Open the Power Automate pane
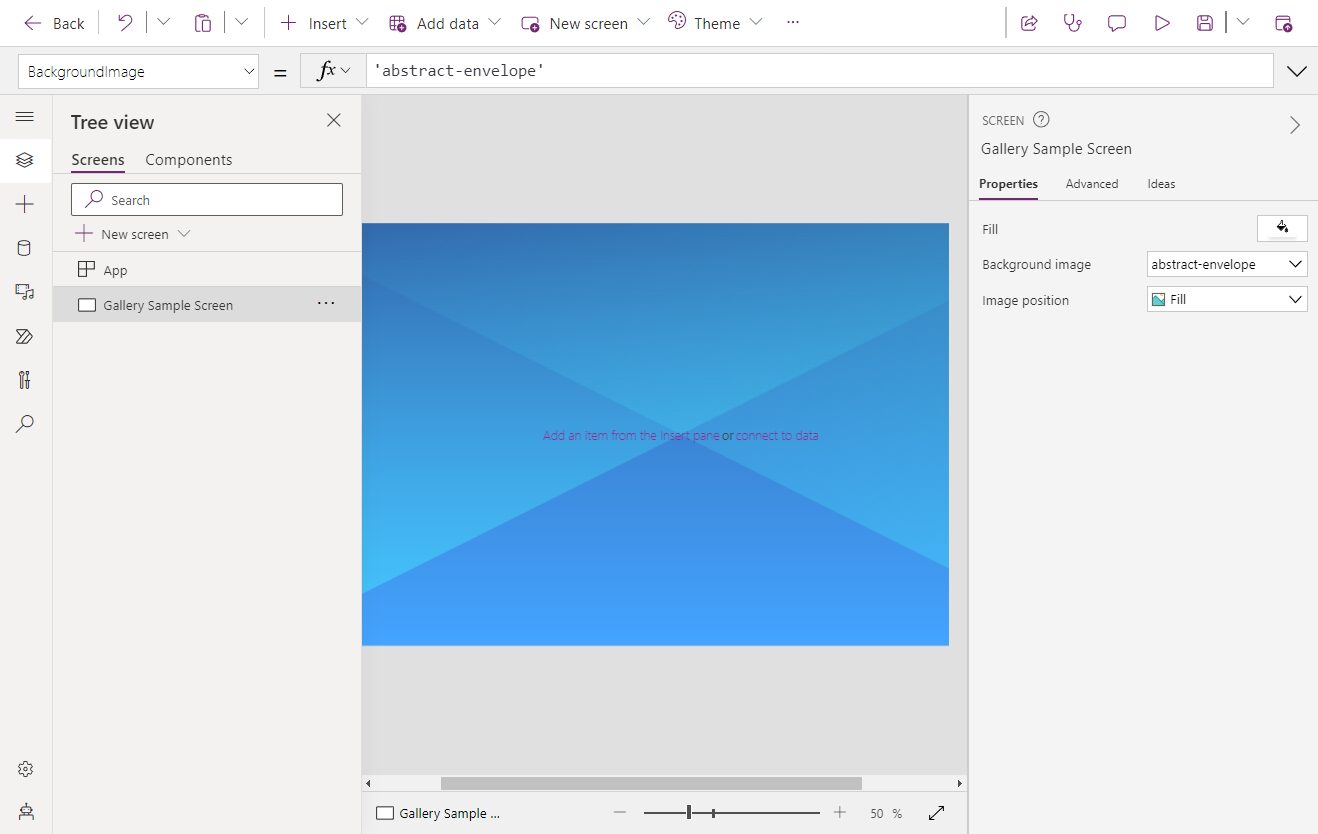Viewport: 1318px width, 834px height. 25,336
